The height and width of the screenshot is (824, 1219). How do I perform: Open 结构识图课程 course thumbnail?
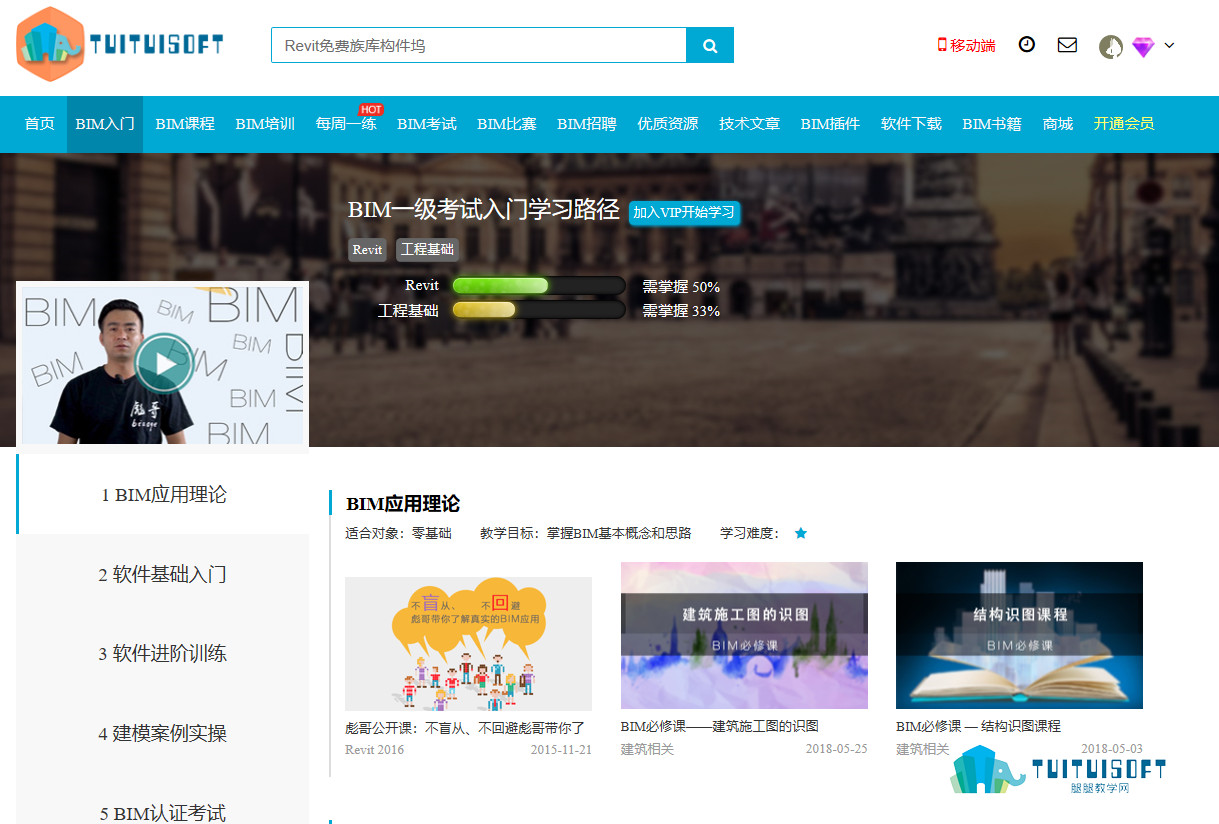tap(1019, 635)
